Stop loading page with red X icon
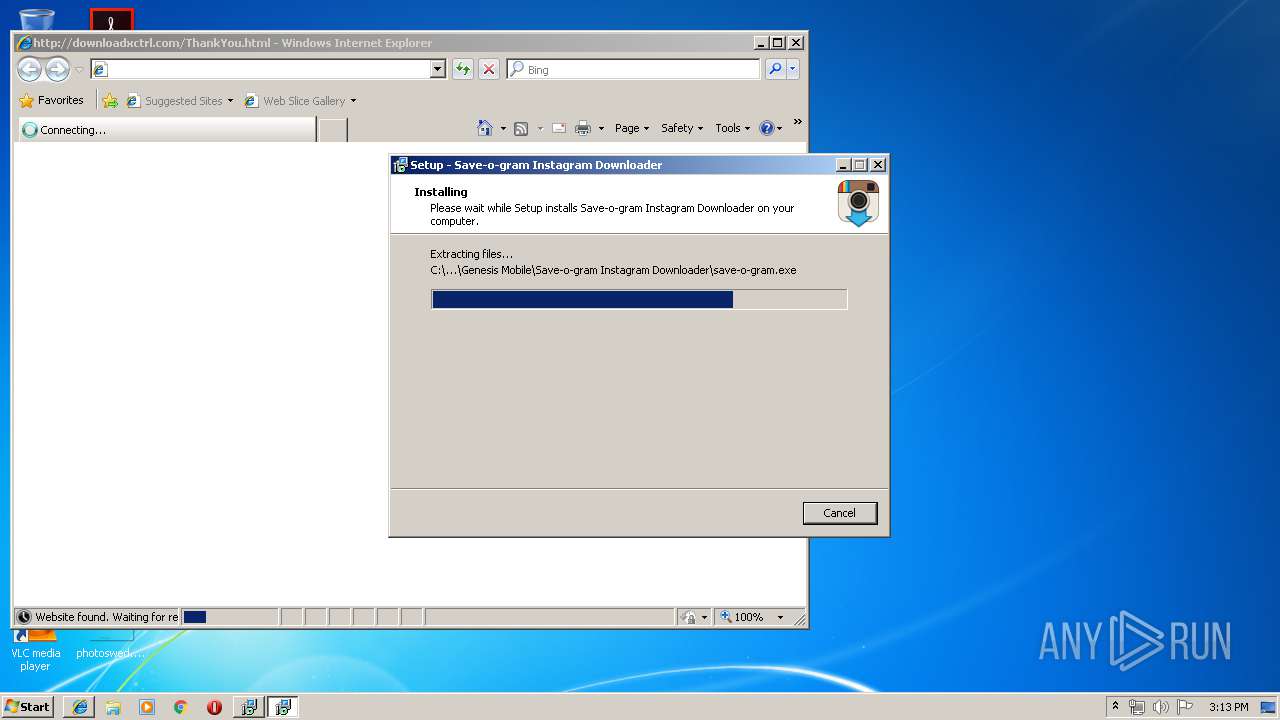 [488, 69]
